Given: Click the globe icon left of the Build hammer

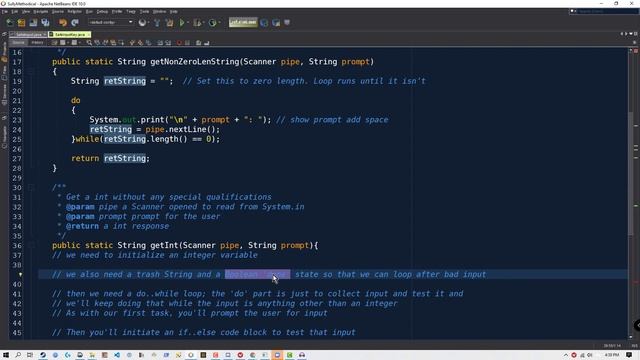Looking at the screenshot, I should 142,22.
